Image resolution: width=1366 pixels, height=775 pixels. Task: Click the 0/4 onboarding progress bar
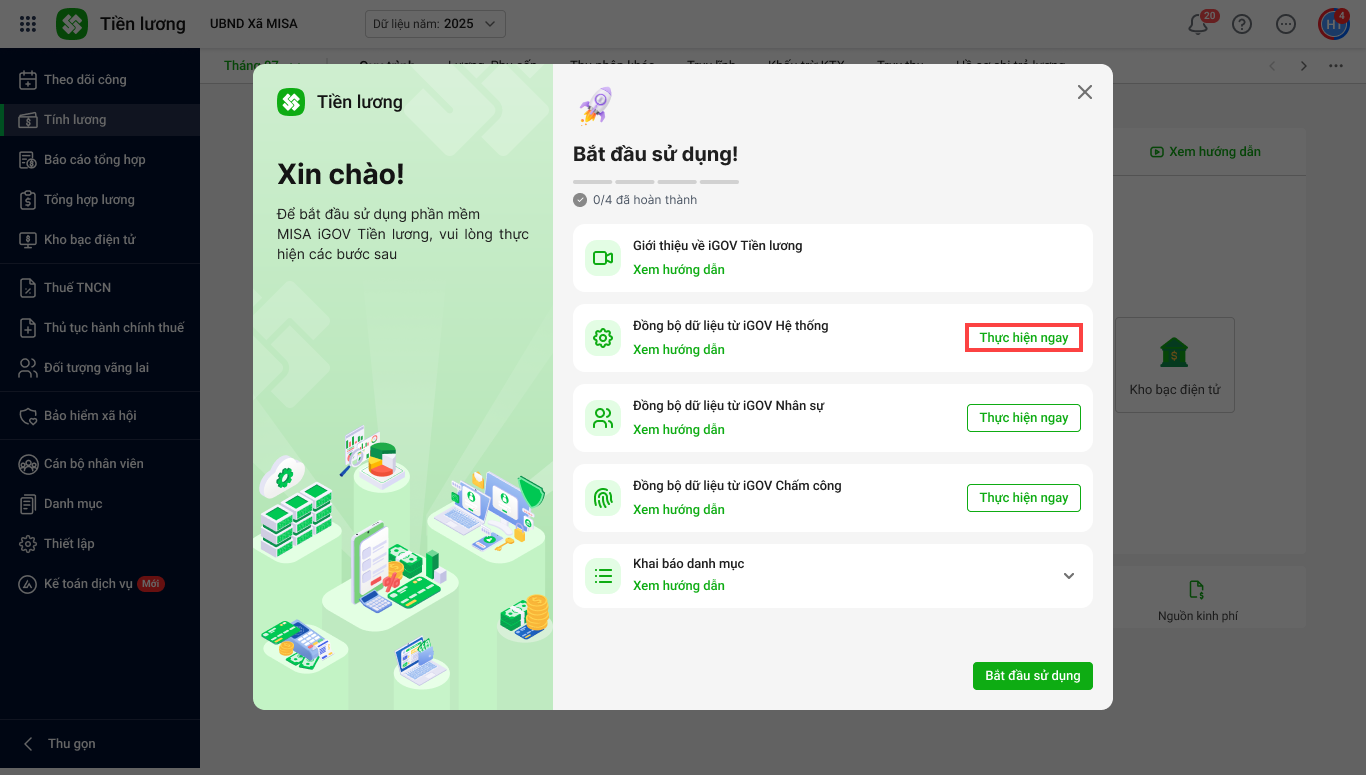click(656, 182)
